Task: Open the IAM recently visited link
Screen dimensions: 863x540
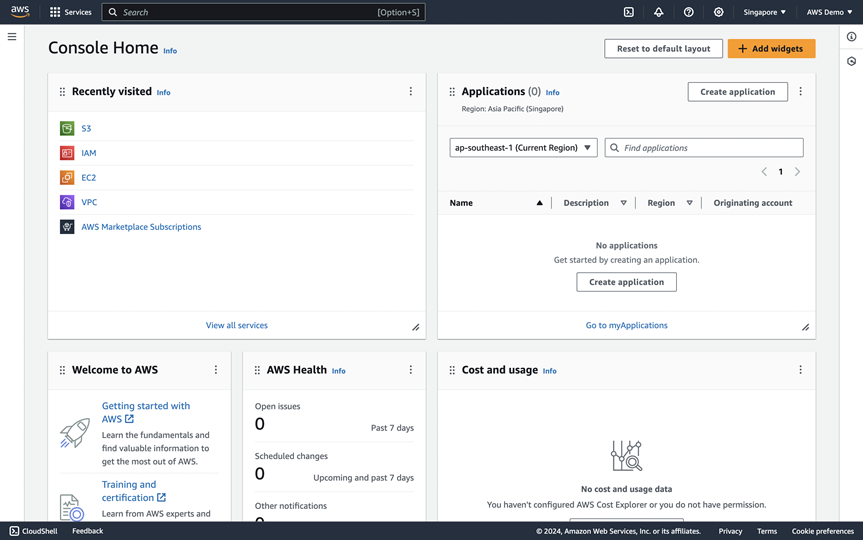Action: click(x=89, y=153)
